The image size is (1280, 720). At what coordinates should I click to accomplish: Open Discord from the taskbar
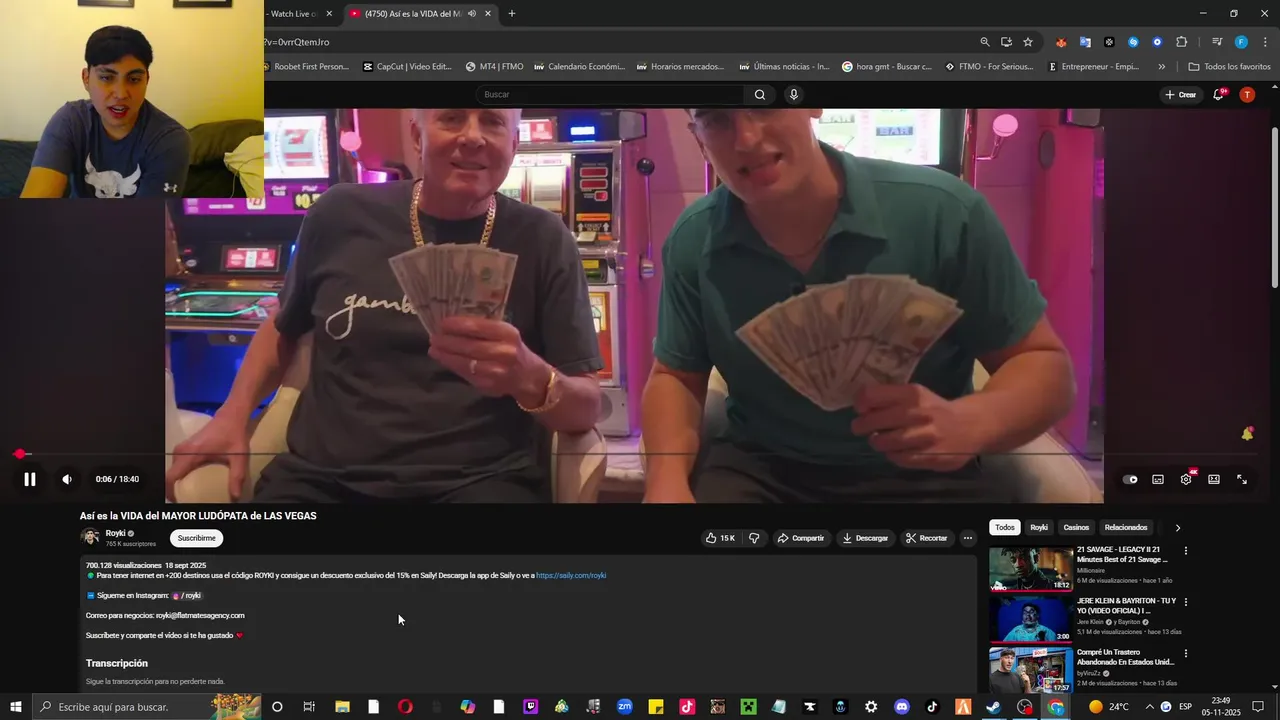pyautogui.click(x=902, y=707)
